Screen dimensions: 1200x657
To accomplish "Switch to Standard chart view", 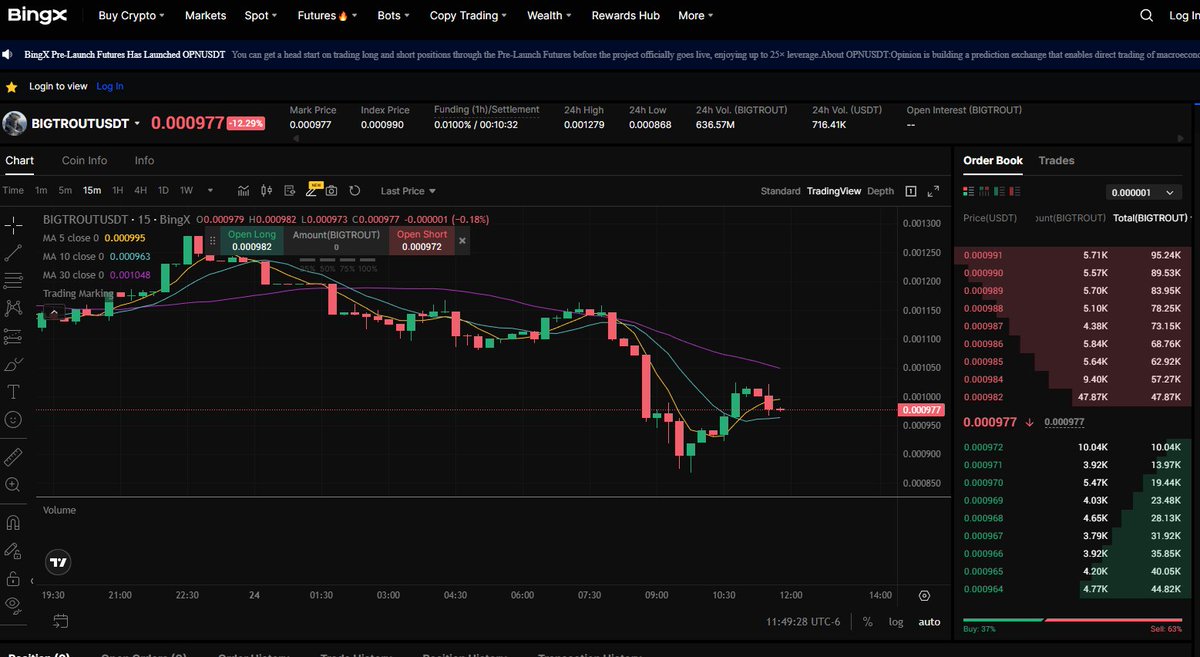I will pos(780,191).
